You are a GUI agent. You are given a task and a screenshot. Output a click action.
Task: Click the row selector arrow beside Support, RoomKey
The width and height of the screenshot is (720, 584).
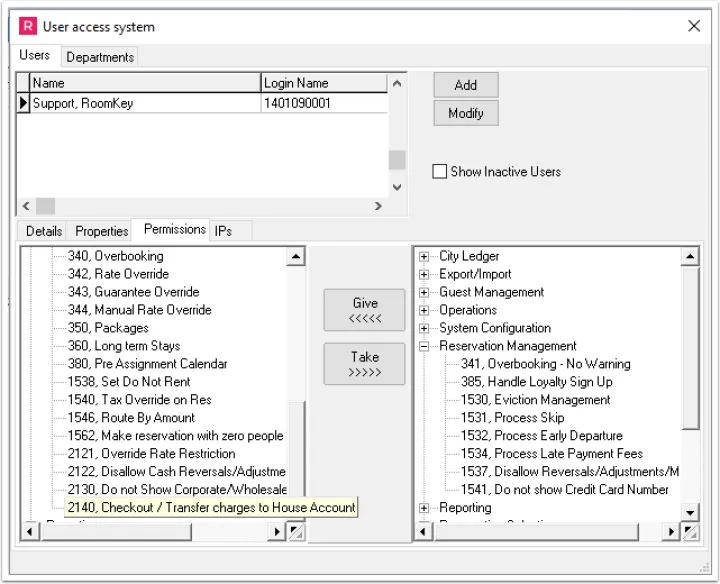pyautogui.click(x=24, y=103)
